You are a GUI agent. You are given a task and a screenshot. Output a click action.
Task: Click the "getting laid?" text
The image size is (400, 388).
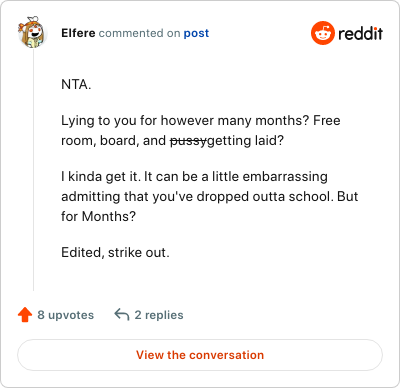coord(245,141)
